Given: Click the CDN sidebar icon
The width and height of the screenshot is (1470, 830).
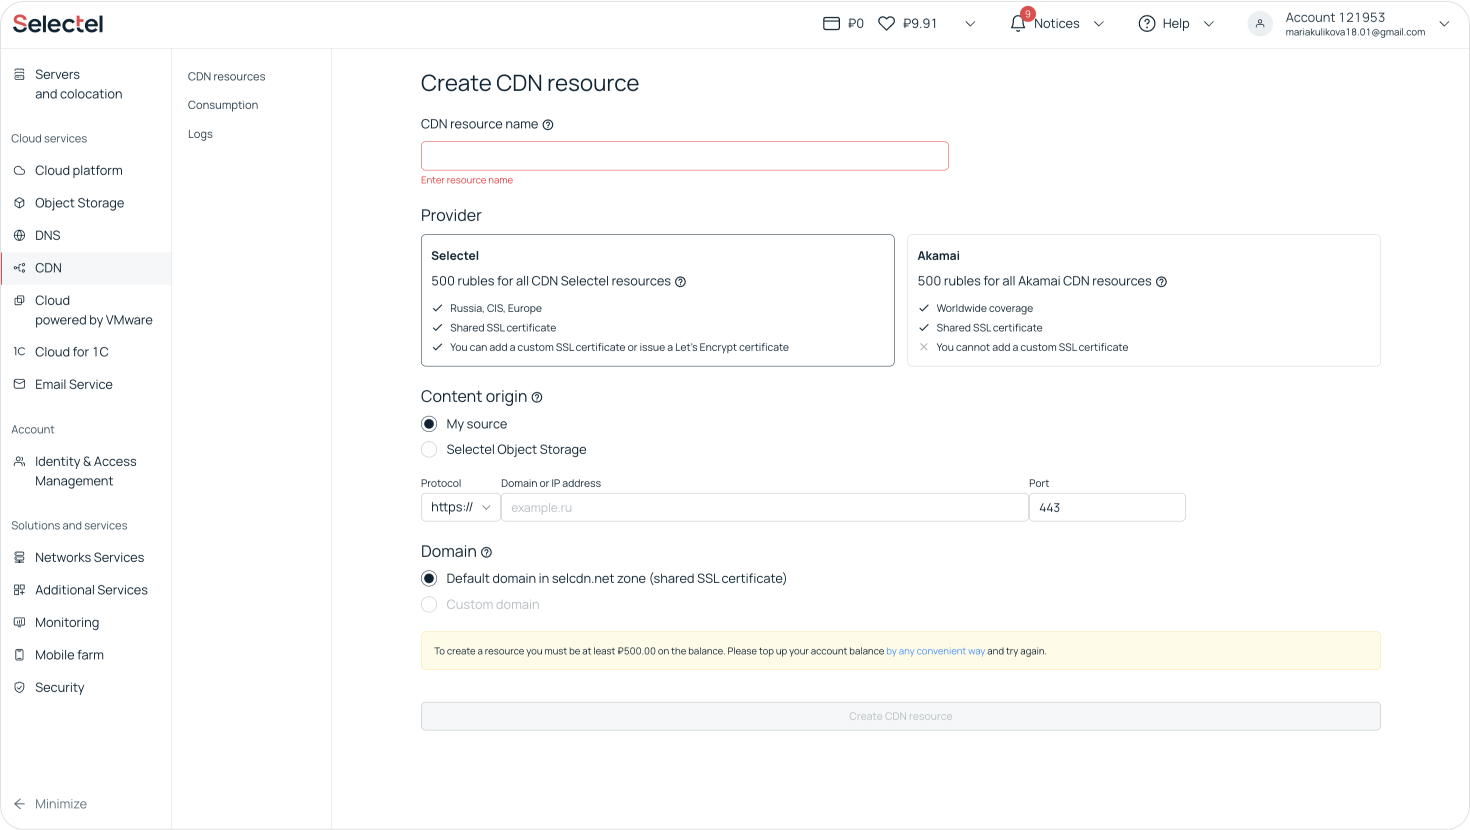Looking at the screenshot, I should 19,268.
